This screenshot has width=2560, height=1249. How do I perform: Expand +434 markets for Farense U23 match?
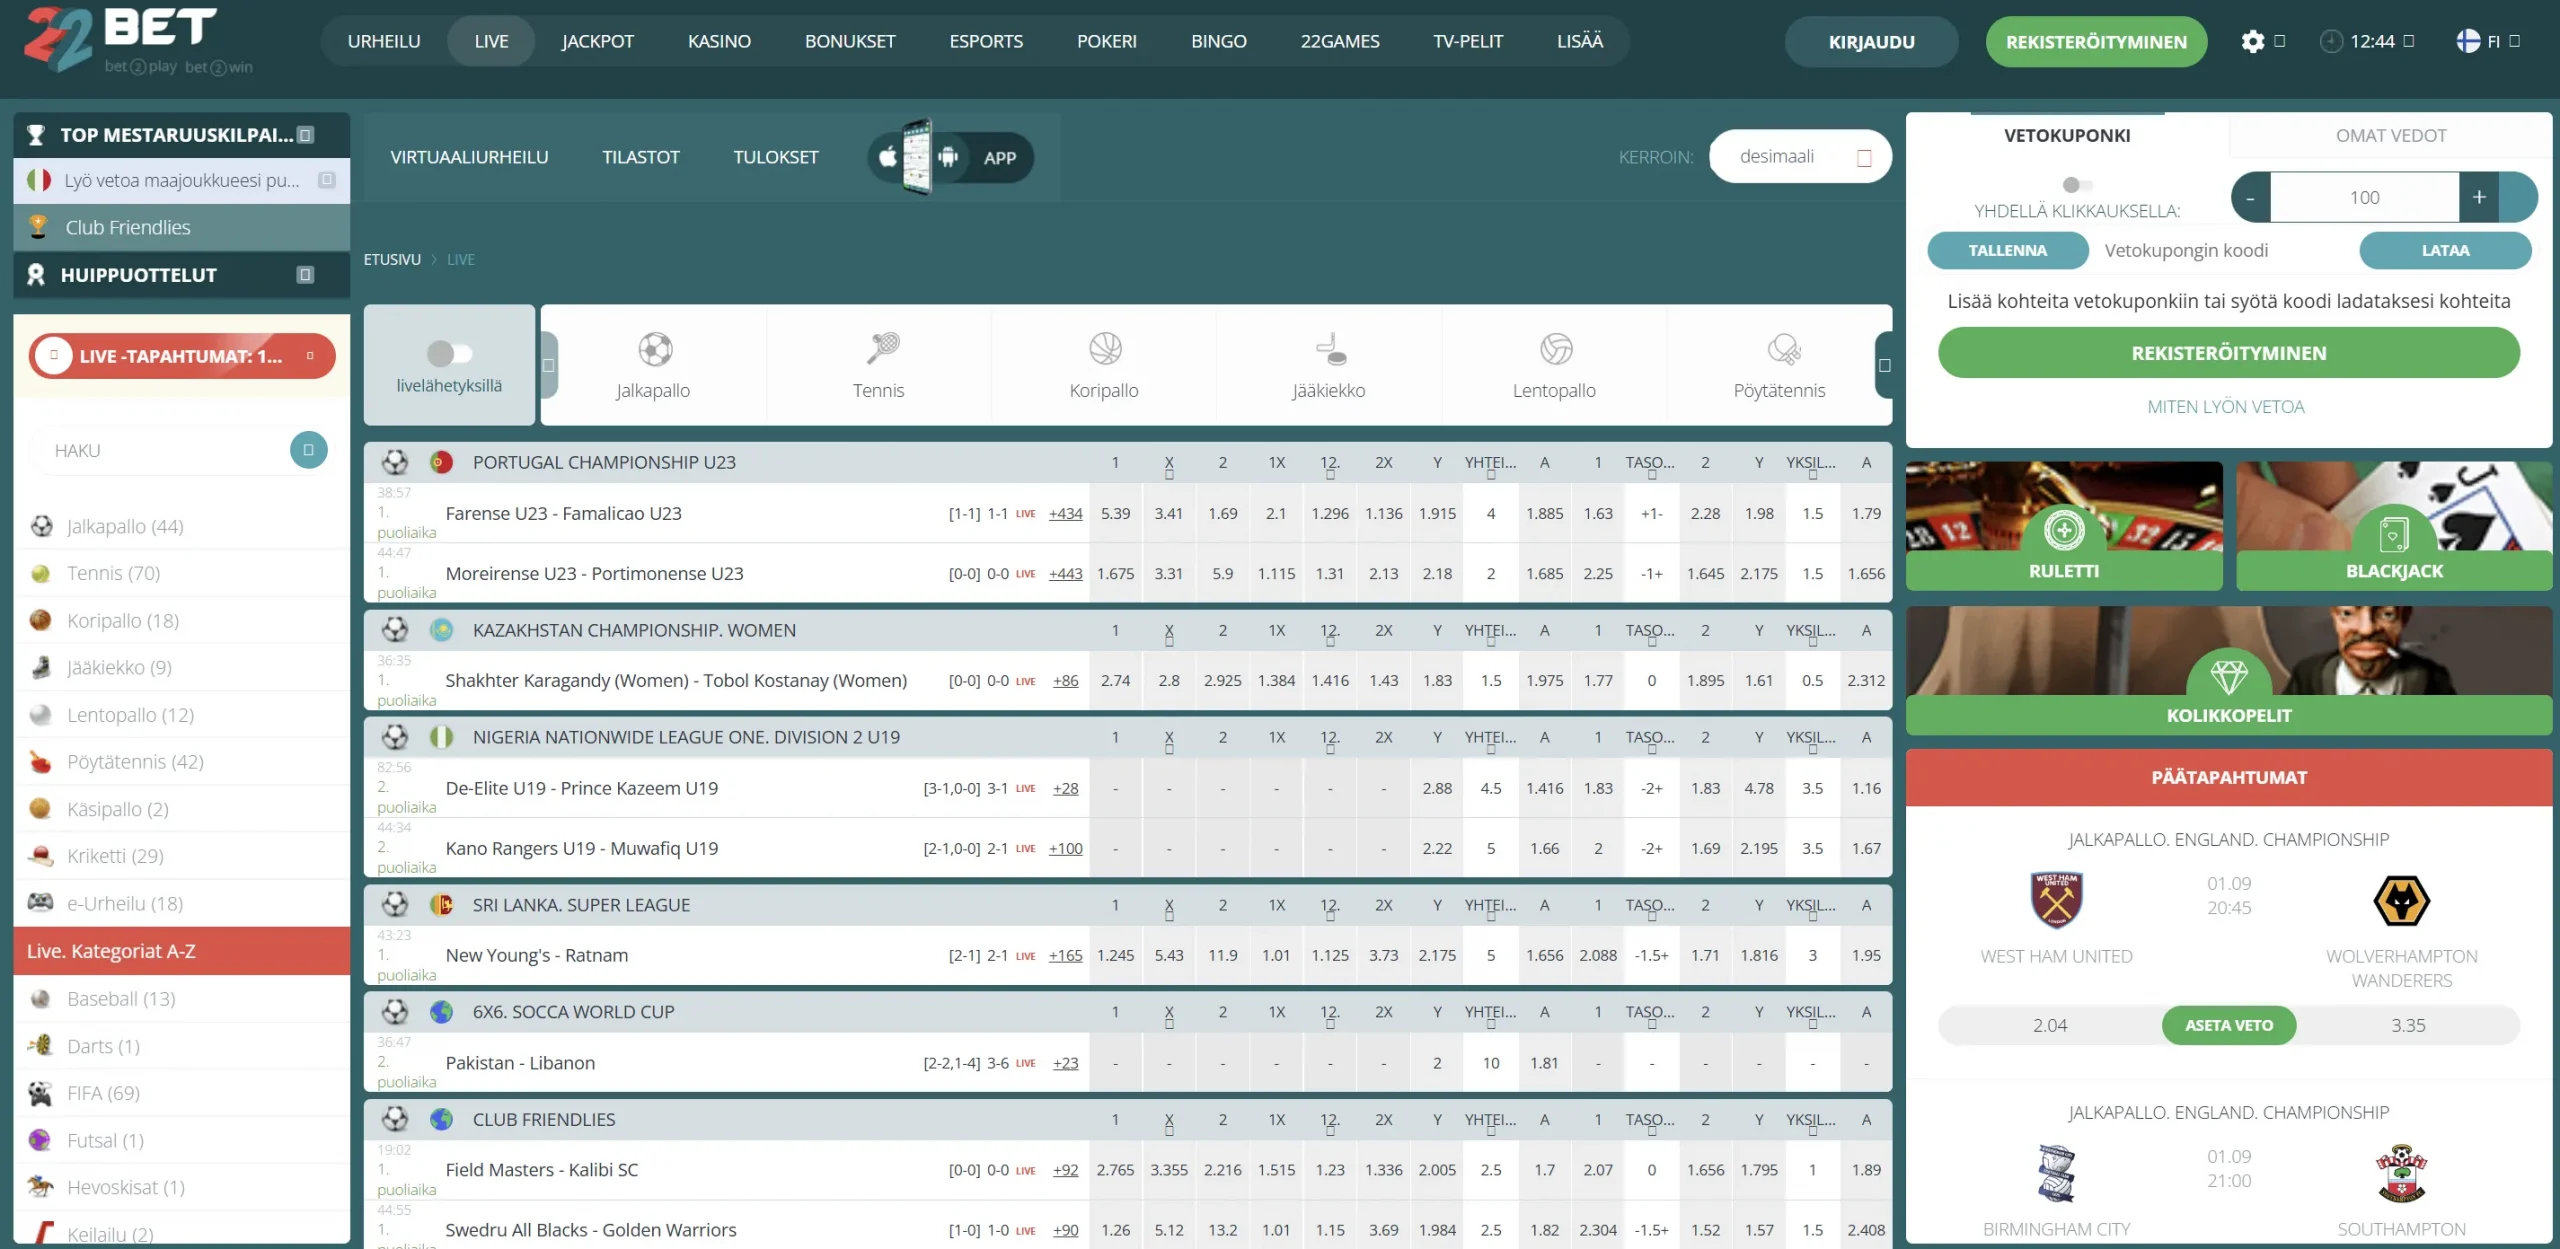point(1065,514)
